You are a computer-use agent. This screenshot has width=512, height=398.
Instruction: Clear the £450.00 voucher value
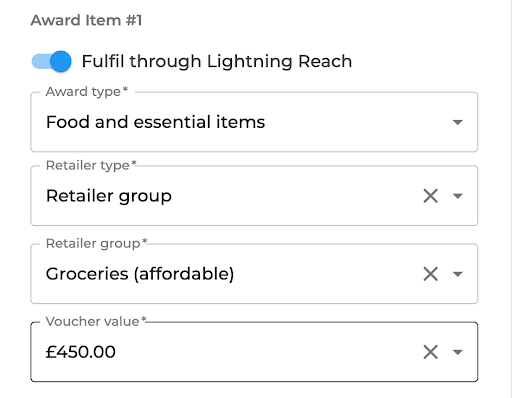pos(430,352)
